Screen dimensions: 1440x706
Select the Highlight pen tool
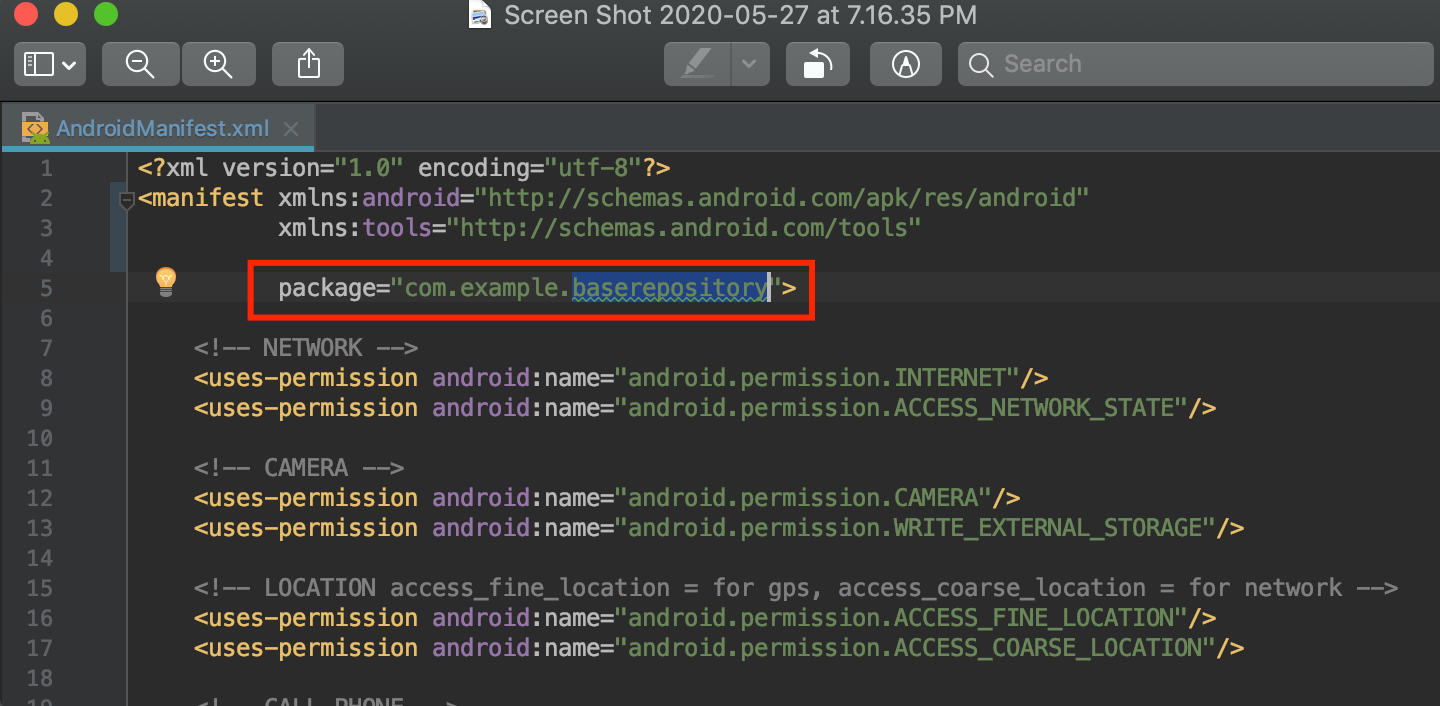(x=698, y=64)
